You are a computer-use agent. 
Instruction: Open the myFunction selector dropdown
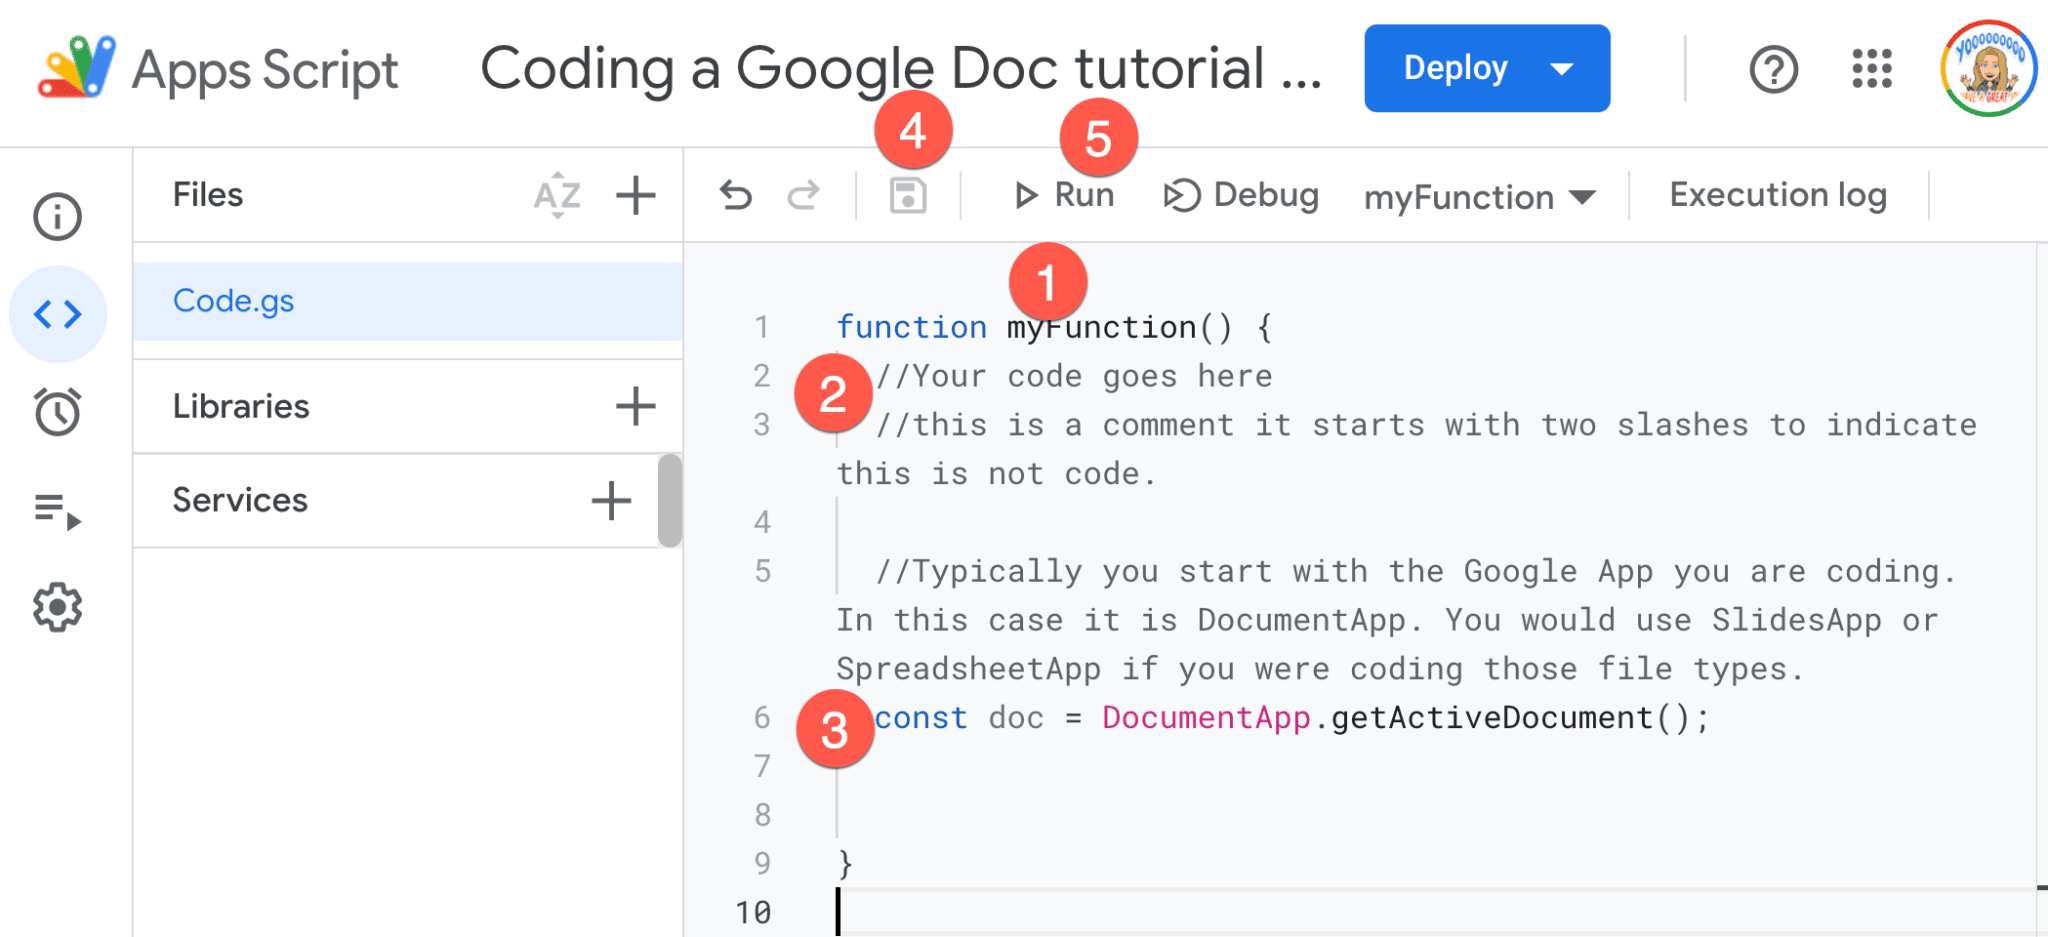[1478, 197]
